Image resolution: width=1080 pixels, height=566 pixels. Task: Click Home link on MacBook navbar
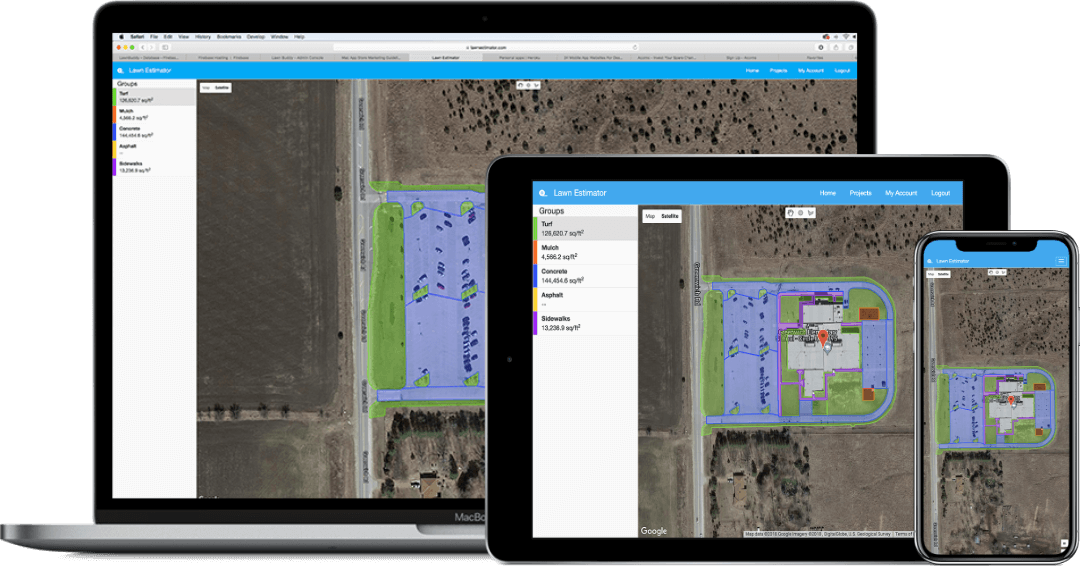[x=752, y=70]
